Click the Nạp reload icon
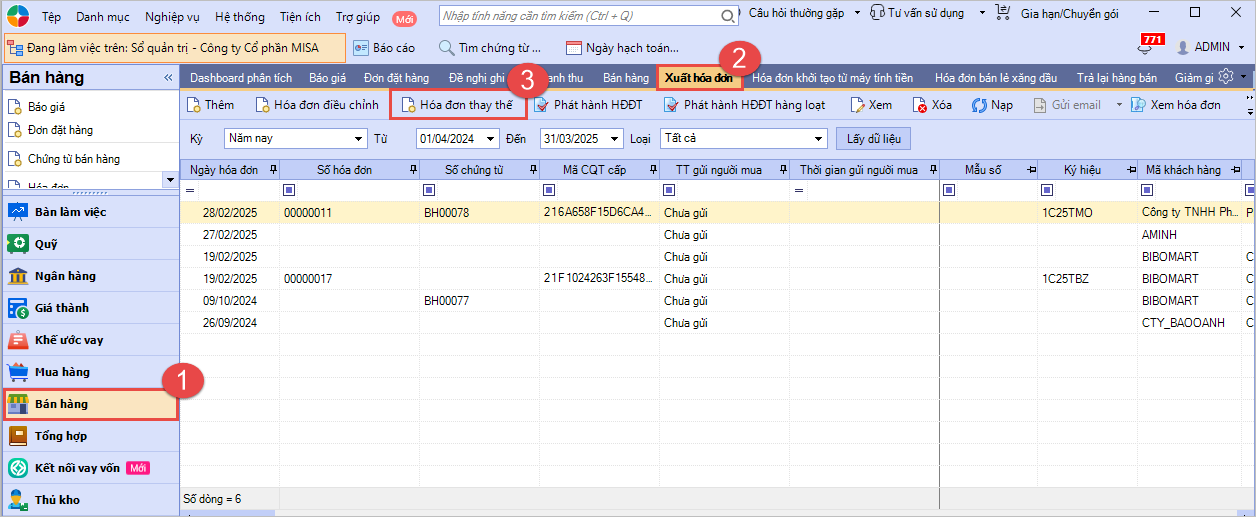Image resolution: width=1256 pixels, height=517 pixels. [980, 105]
